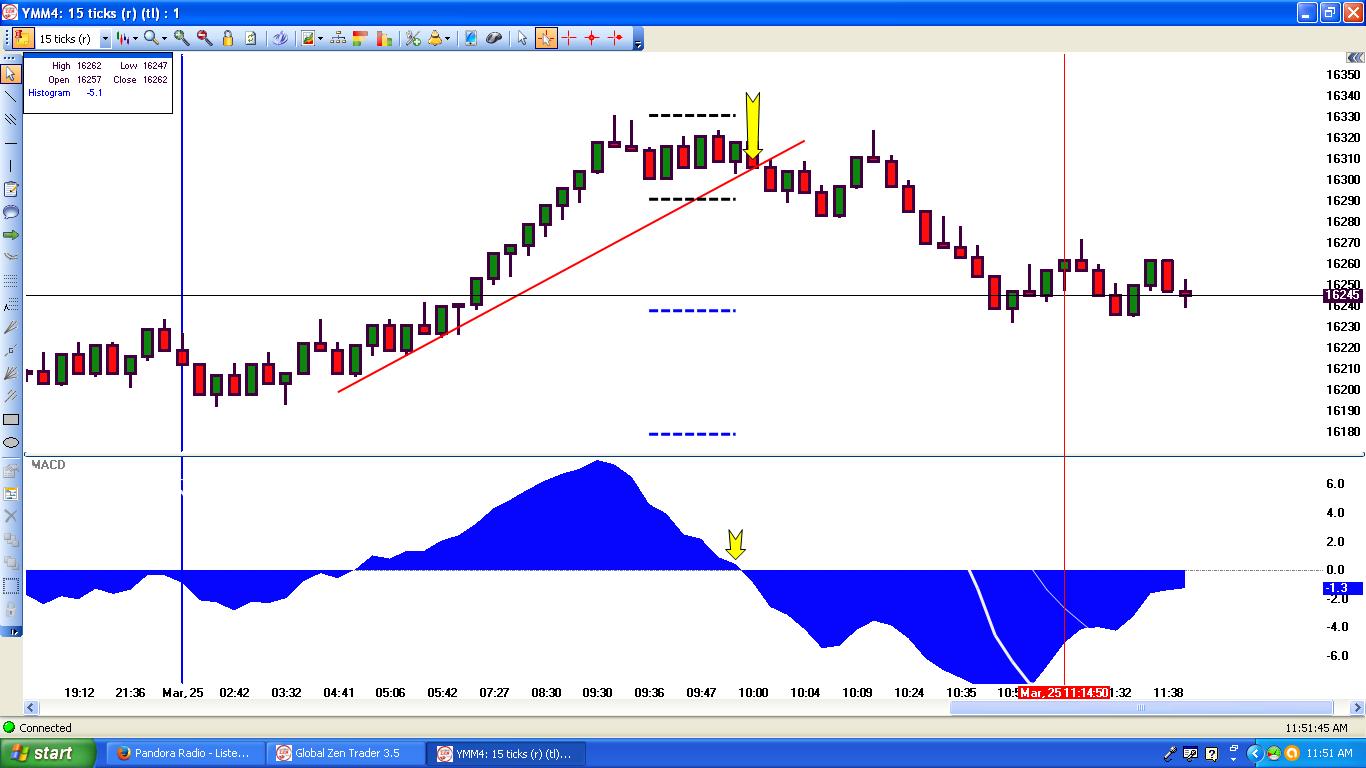Click the yellow arrow above price candles
Image resolution: width=1366 pixels, height=768 pixels.
(753, 125)
